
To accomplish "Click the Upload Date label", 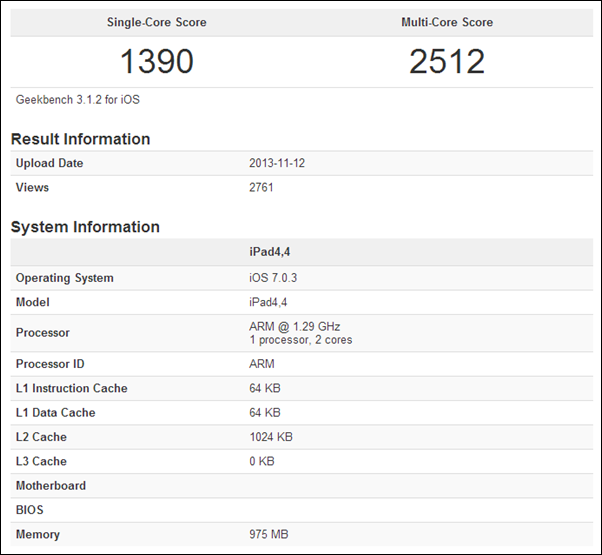I will click(50, 163).
